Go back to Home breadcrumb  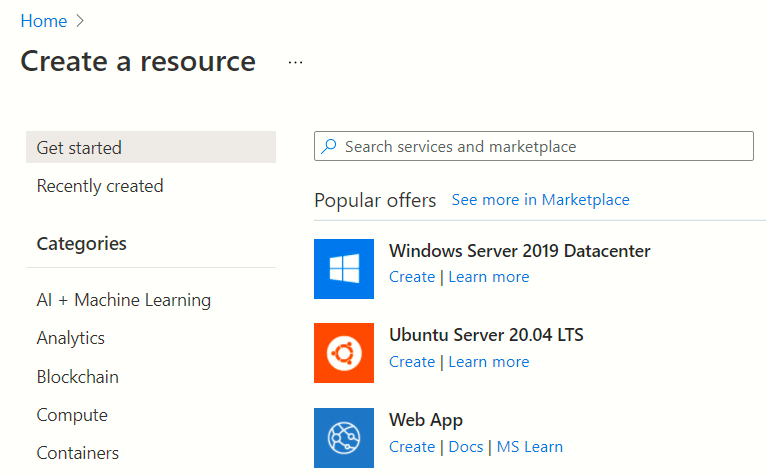point(44,21)
